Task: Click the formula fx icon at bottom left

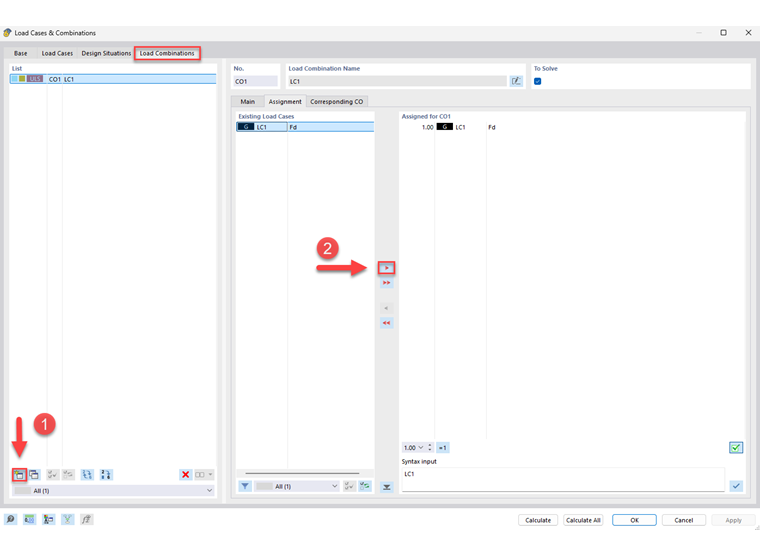Action: coord(86,519)
